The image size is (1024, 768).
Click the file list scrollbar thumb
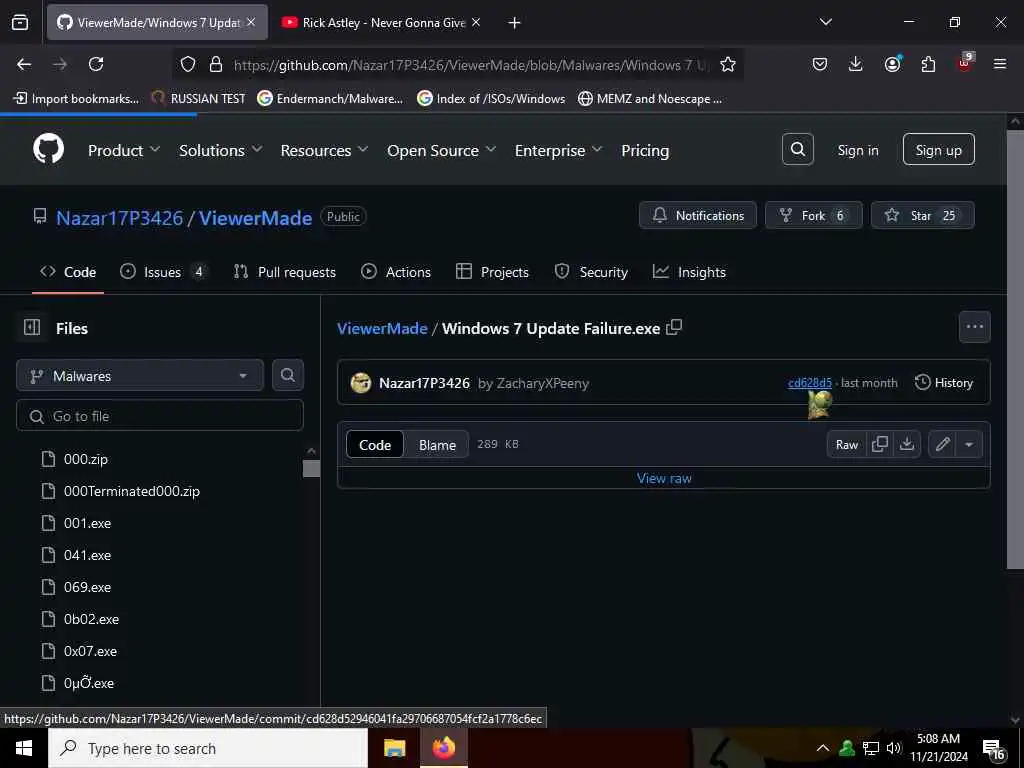tap(312, 468)
